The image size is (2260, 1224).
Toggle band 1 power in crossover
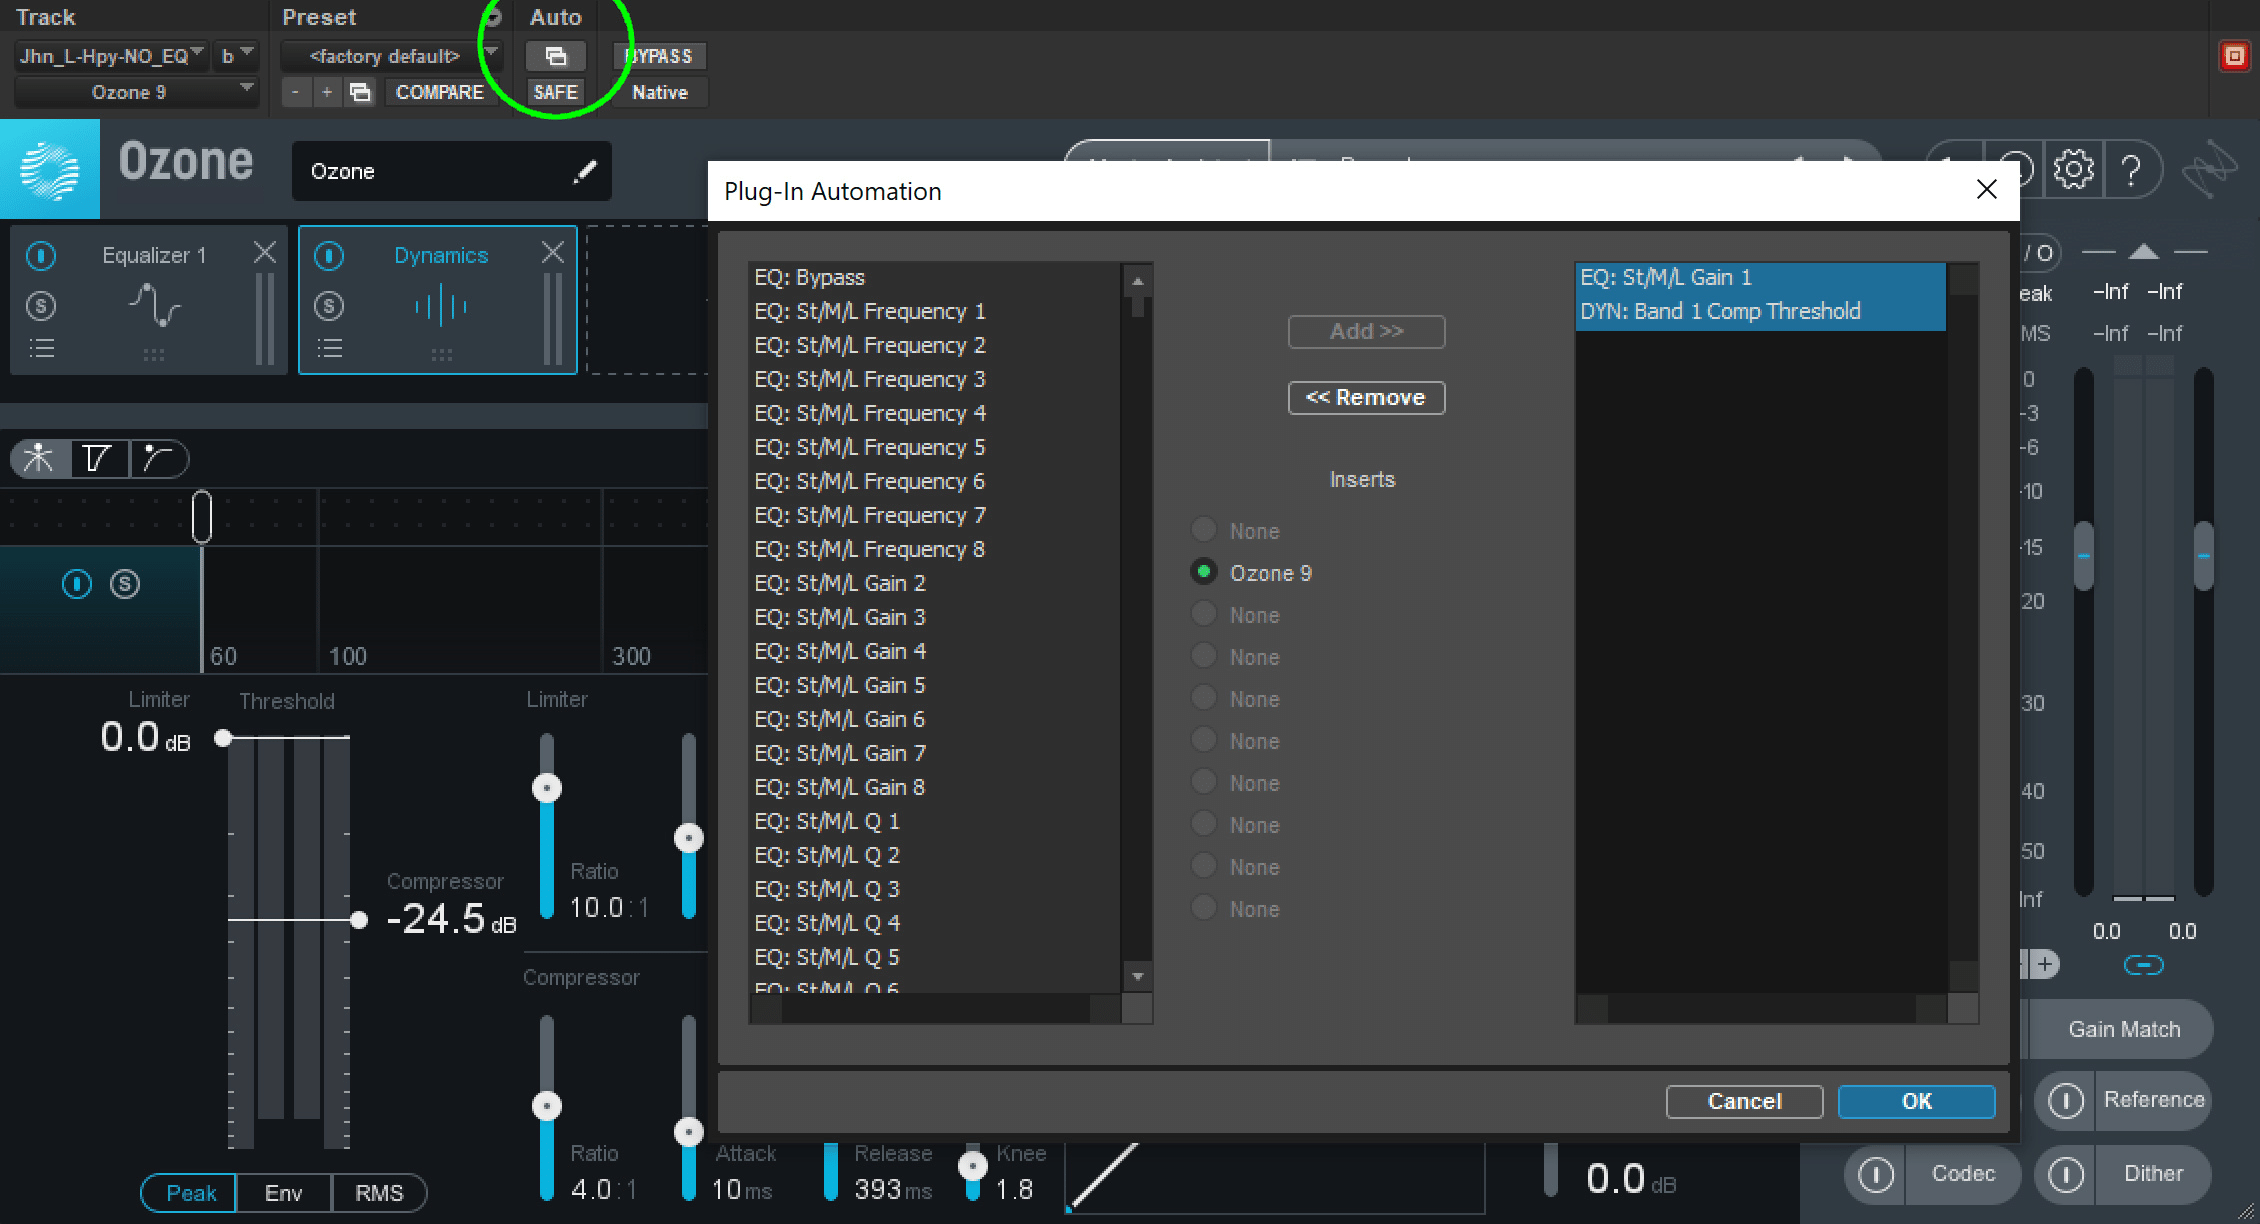pyautogui.click(x=77, y=584)
